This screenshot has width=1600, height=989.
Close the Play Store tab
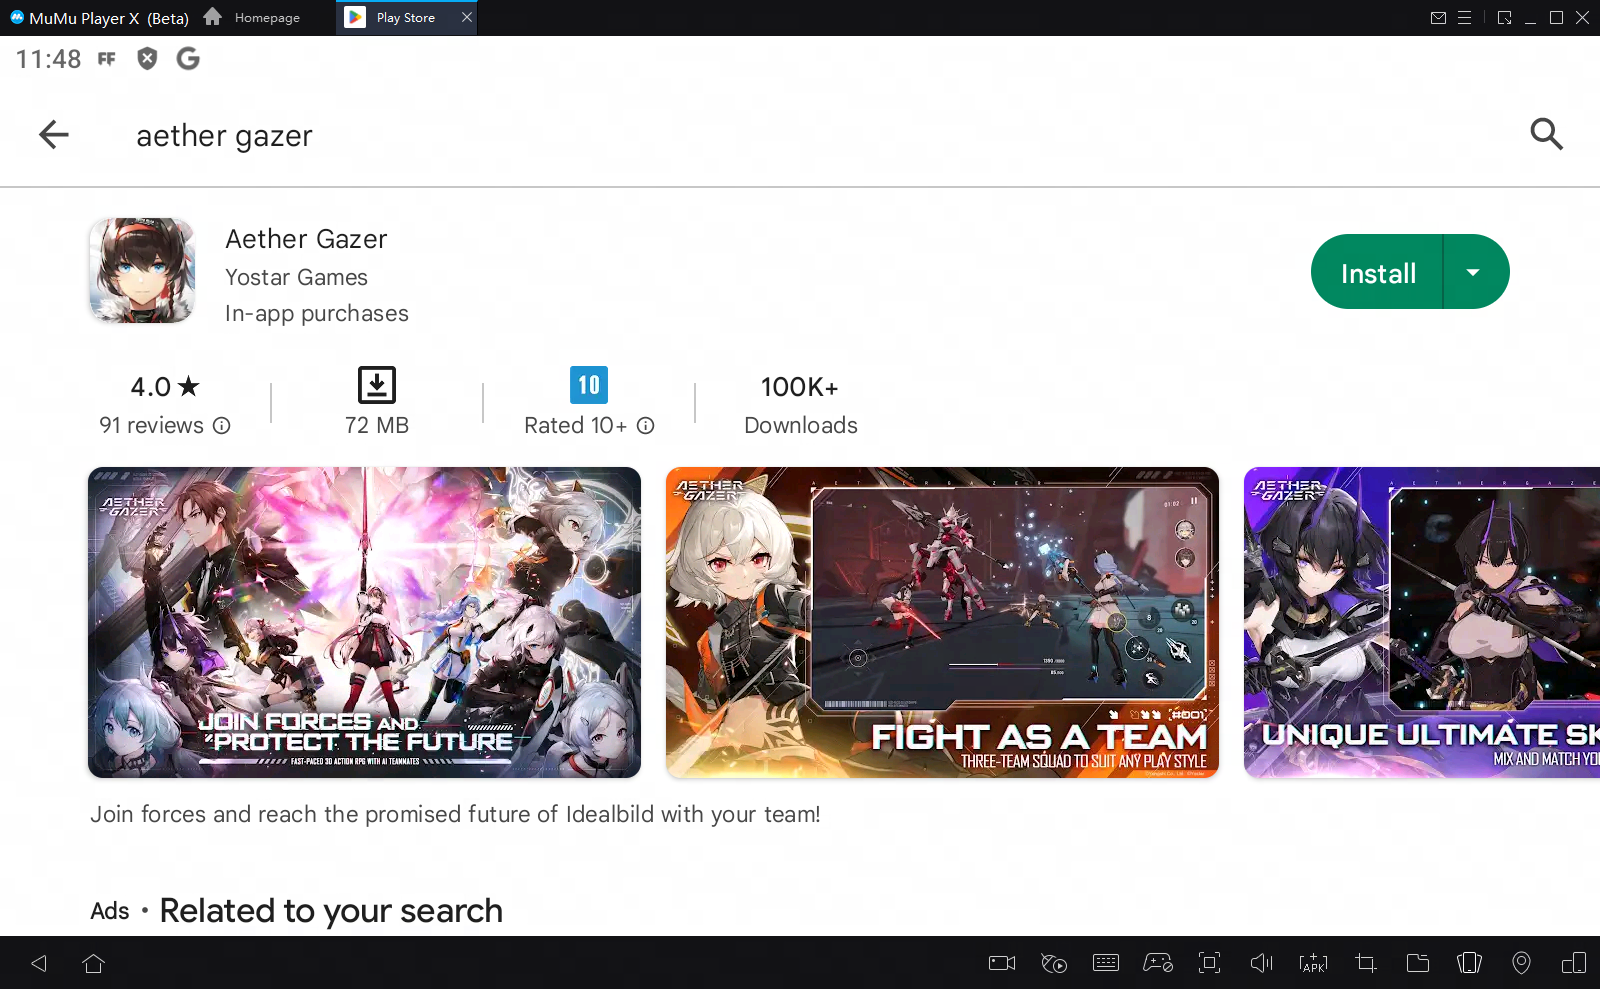466,17
